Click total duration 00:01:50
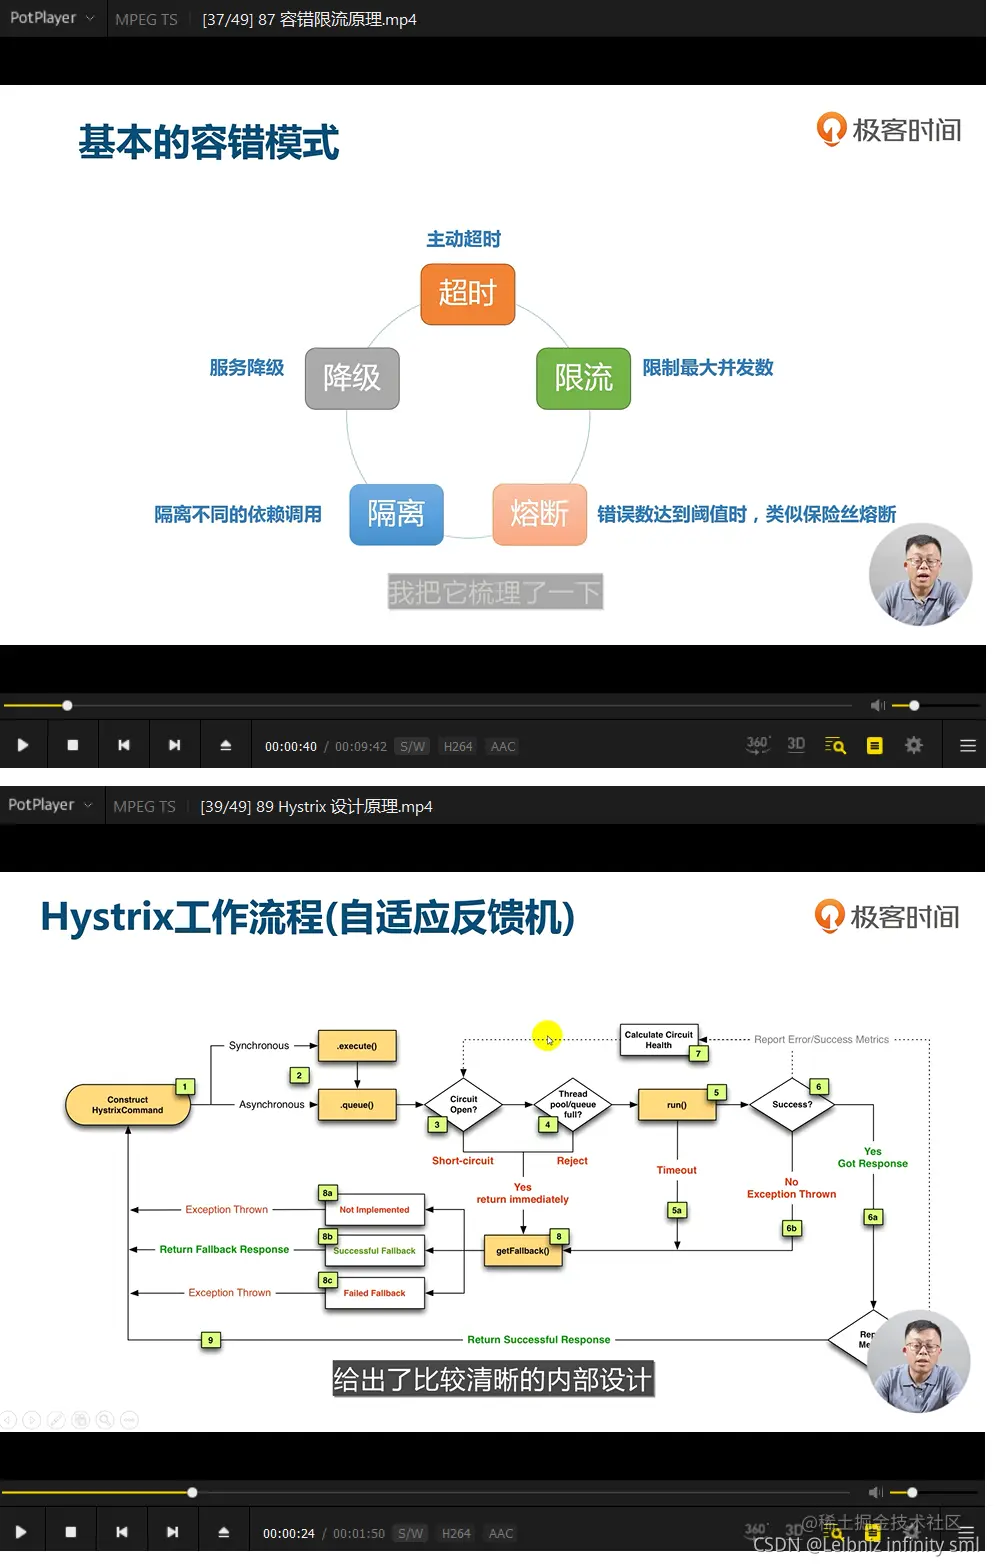 point(359,1533)
